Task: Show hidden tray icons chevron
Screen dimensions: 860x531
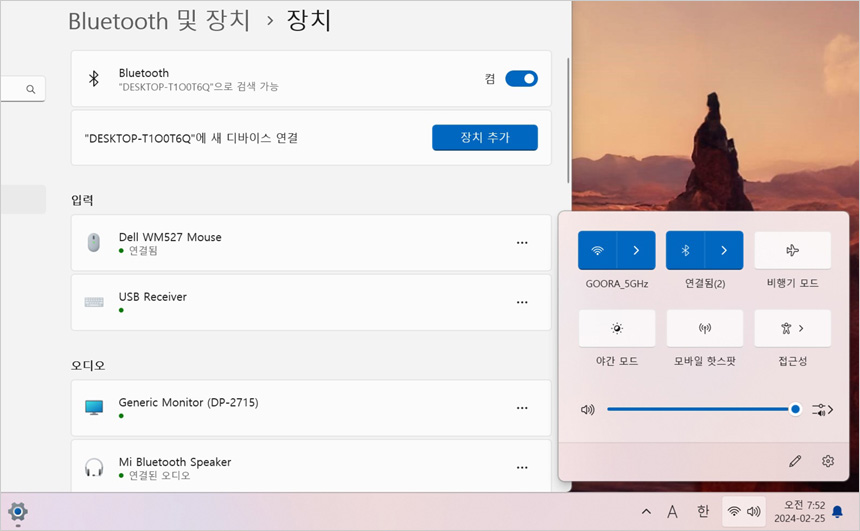Action: tap(646, 511)
